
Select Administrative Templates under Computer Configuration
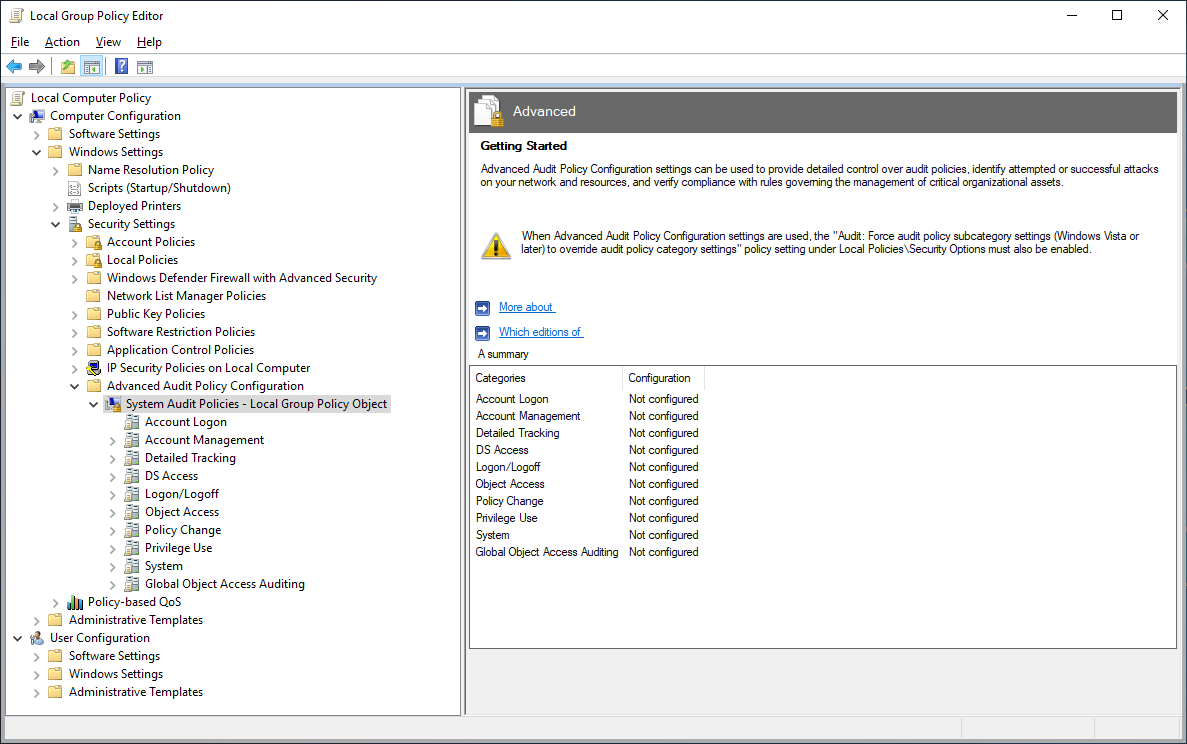coord(136,620)
